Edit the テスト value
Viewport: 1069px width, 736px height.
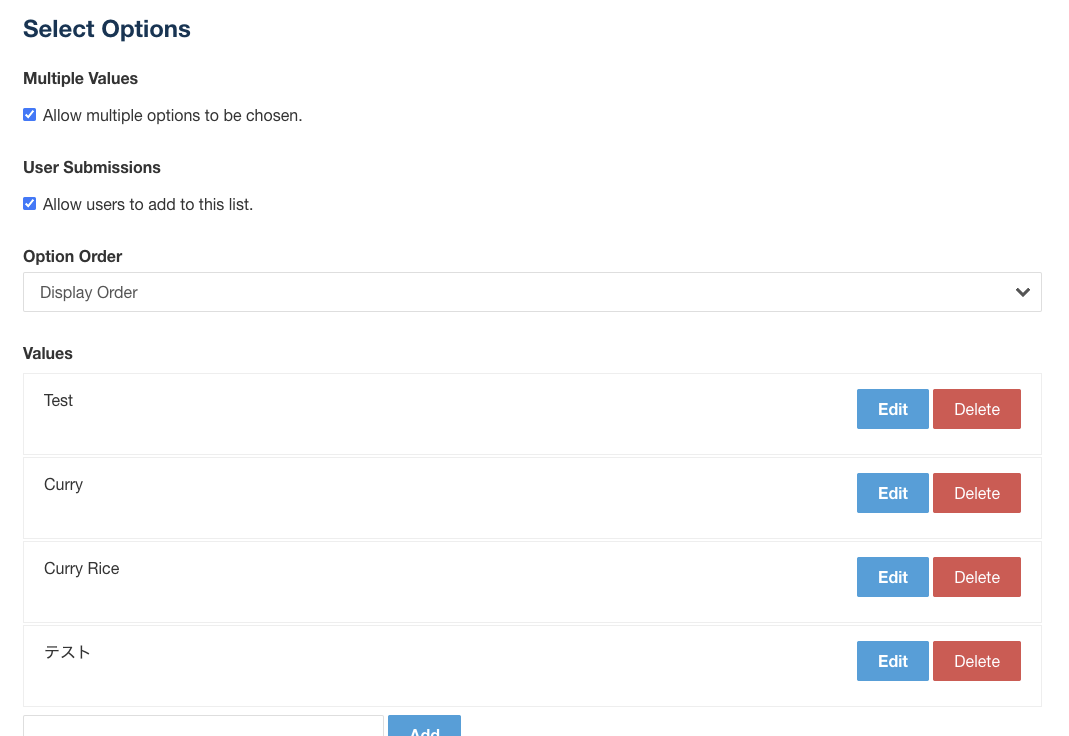click(x=892, y=661)
